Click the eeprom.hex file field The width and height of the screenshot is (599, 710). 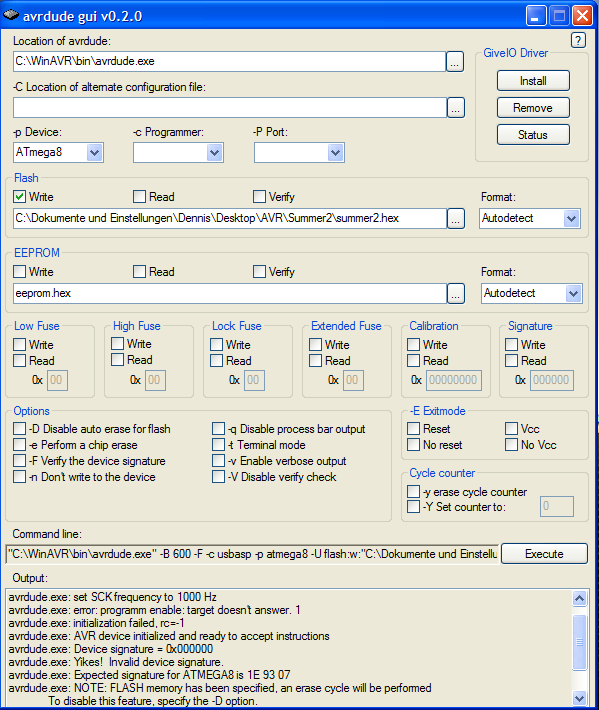(230, 293)
